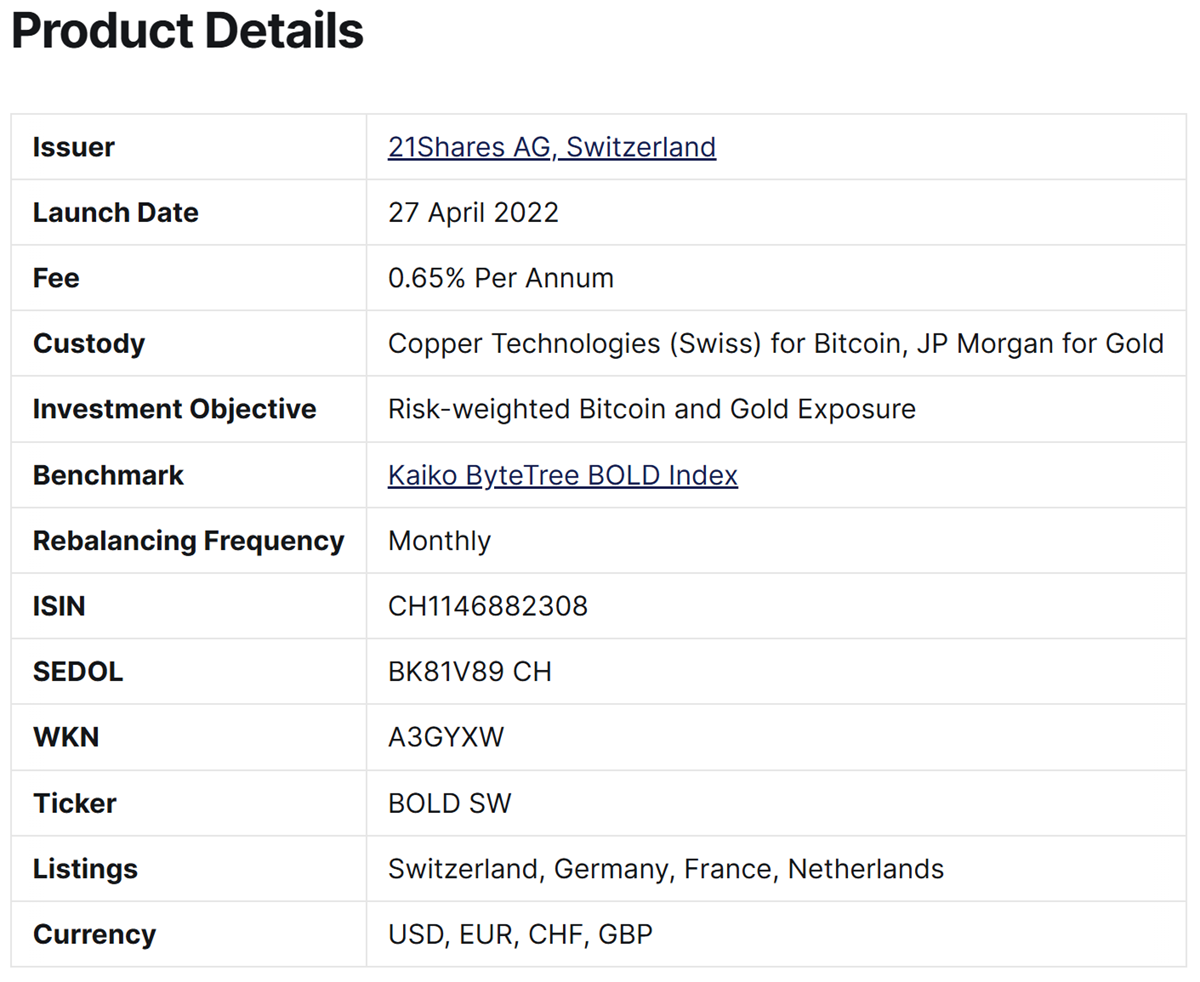Click the Monthly rebalancing frequency value
The height and width of the screenshot is (982, 1200).
pyautogui.click(x=439, y=541)
